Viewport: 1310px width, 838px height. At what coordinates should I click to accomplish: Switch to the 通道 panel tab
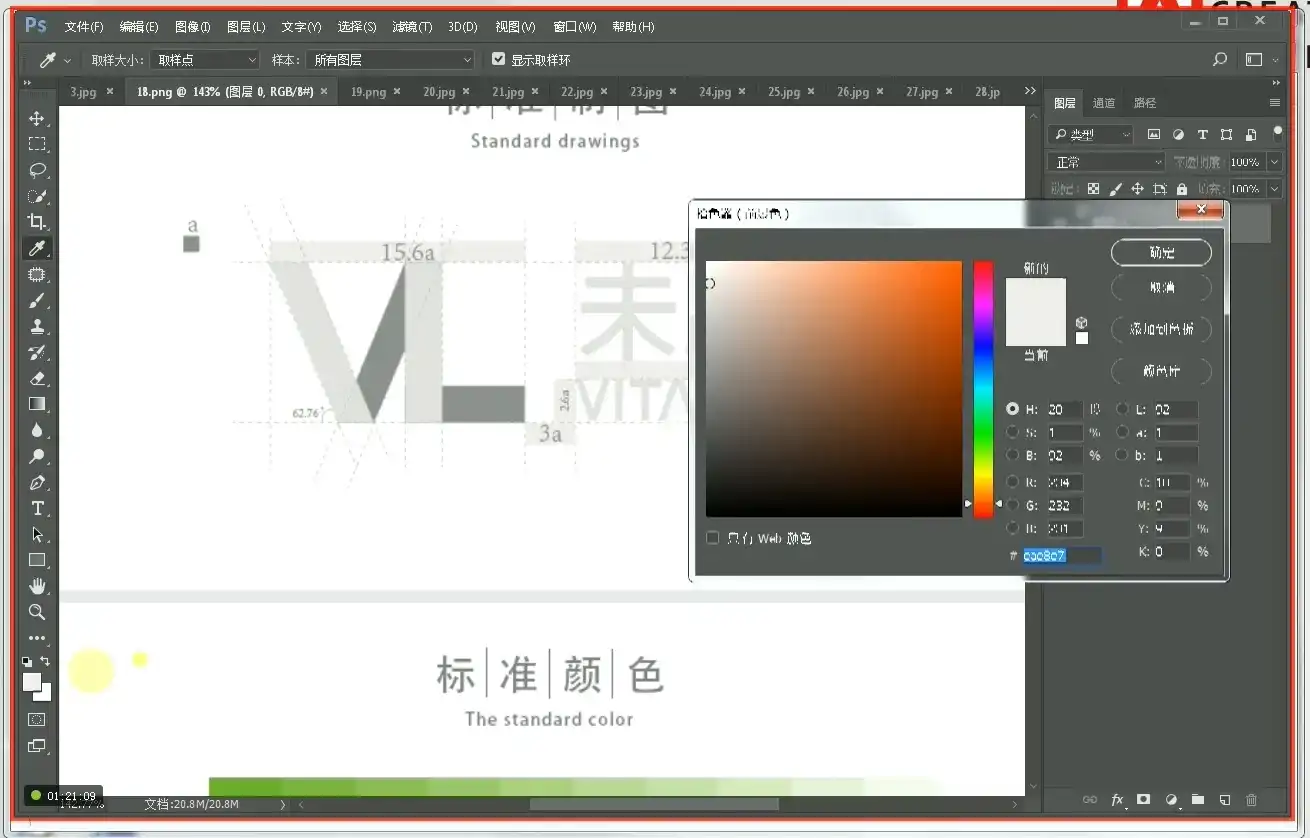click(1105, 102)
